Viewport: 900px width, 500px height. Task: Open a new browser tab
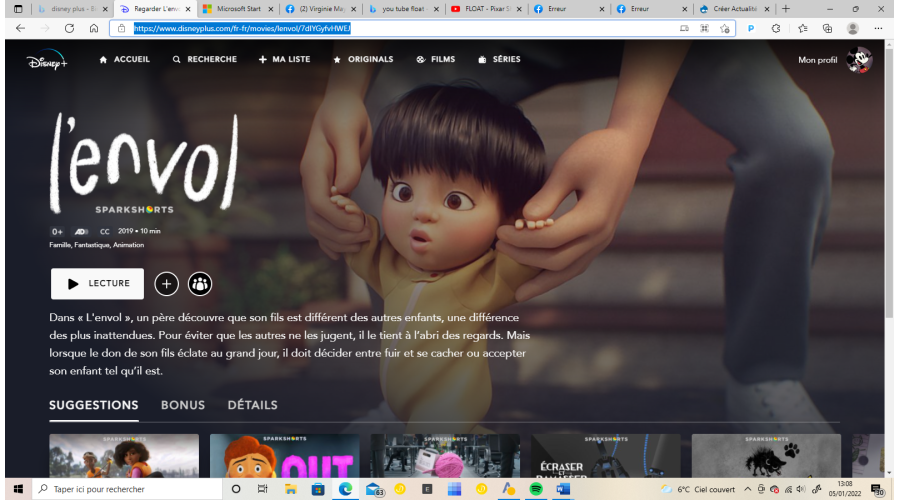tap(786, 9)
